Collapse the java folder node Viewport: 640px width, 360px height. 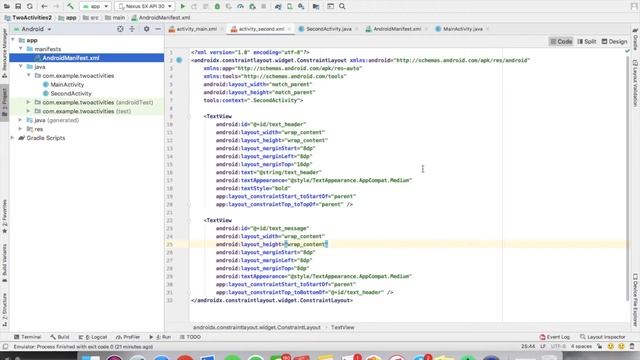tap(21, 66)
